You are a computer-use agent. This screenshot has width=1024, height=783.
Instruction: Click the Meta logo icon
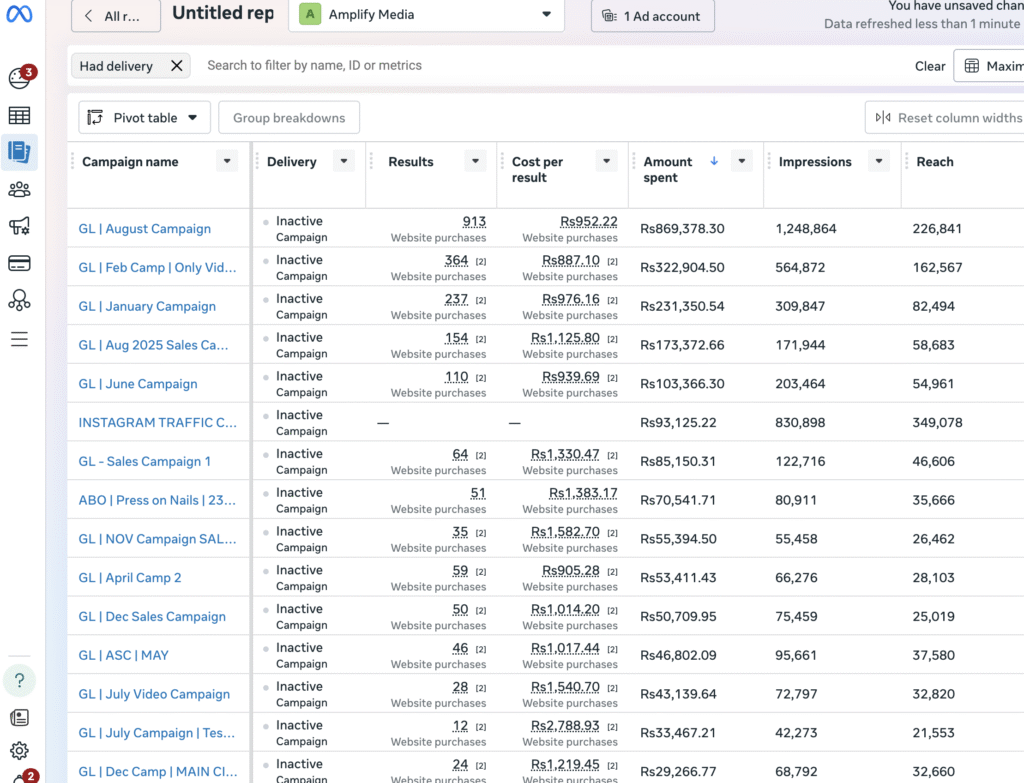click(19, 14)
